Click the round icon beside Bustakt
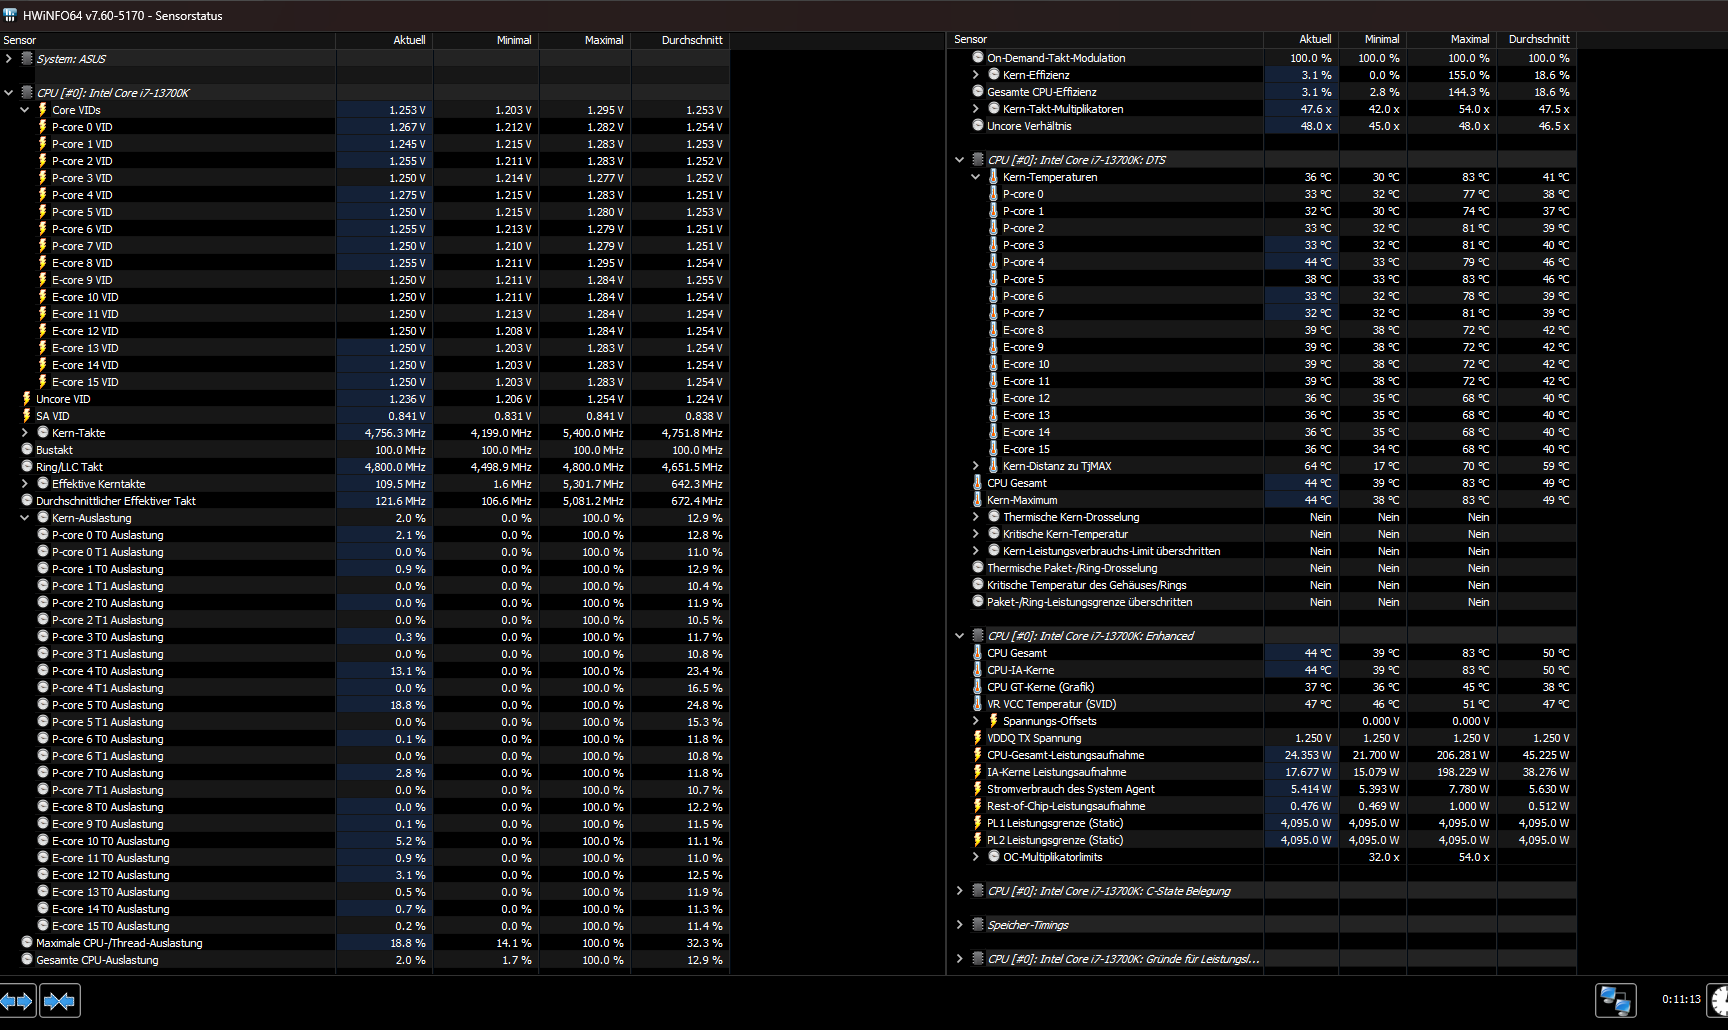This screenshot has height=1030, width=1728. (x=27, y=450)
